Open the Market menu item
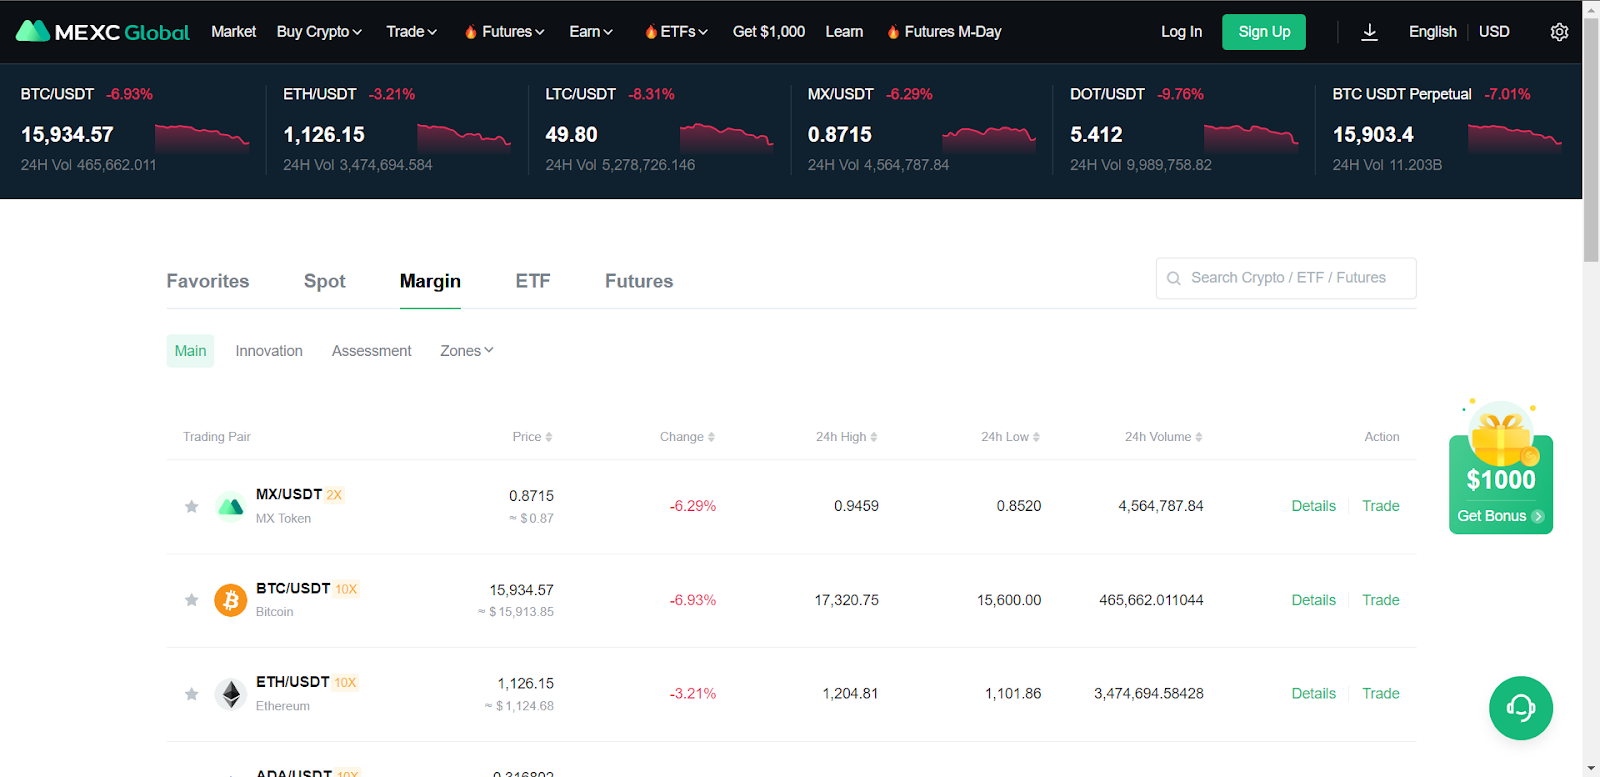This screenshot has height=777, width=1600. coord(234,32)
